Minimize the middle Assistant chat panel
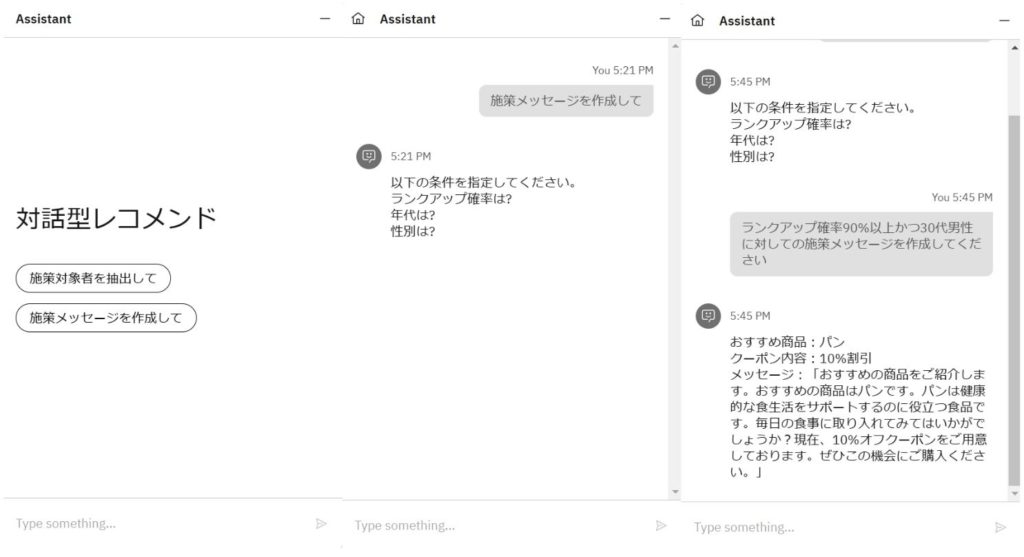Viewport: 1024px width, 557px height. 665,19
